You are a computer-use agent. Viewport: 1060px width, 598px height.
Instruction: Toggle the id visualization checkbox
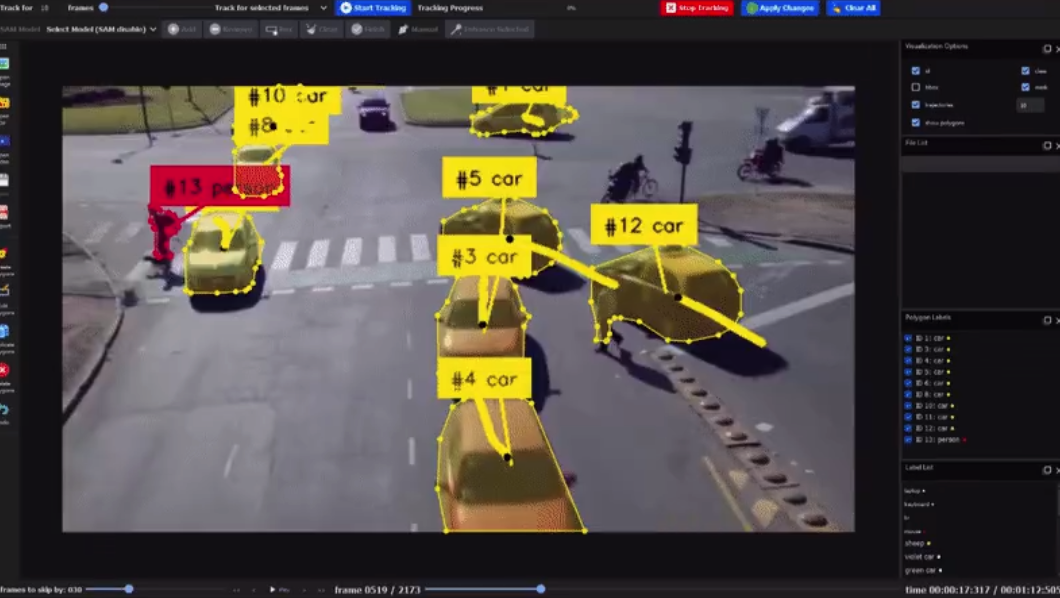[x=915, y=70]
